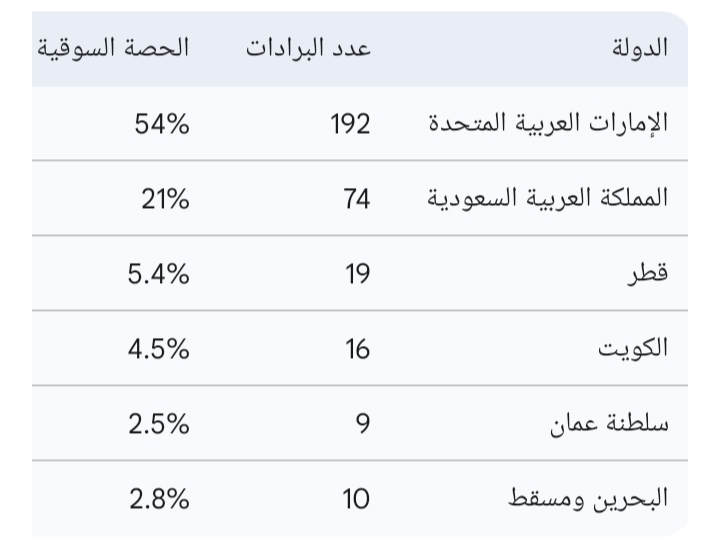
Task: Click the 74 count value
Action: [x=356, y=199]
